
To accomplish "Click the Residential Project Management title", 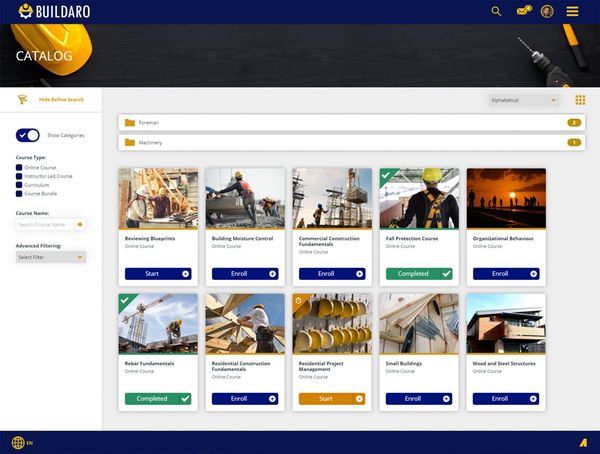I will point(321,366).
